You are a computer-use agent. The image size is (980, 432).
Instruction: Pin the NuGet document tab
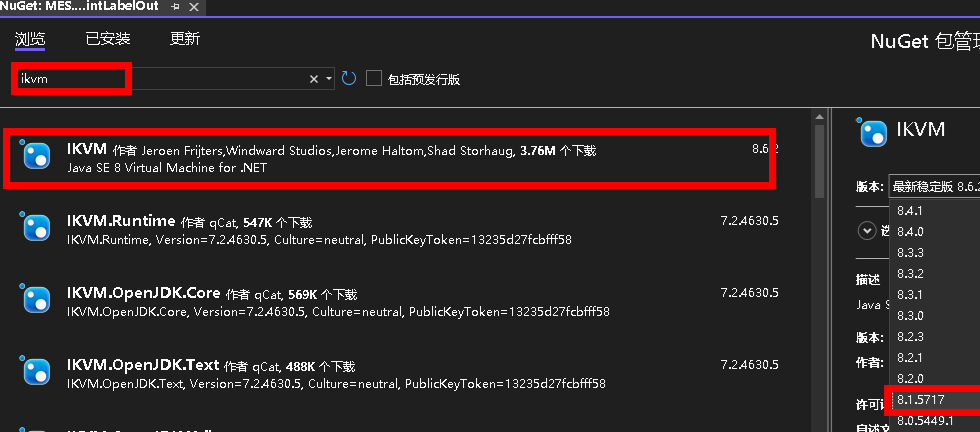pos(175,7)
